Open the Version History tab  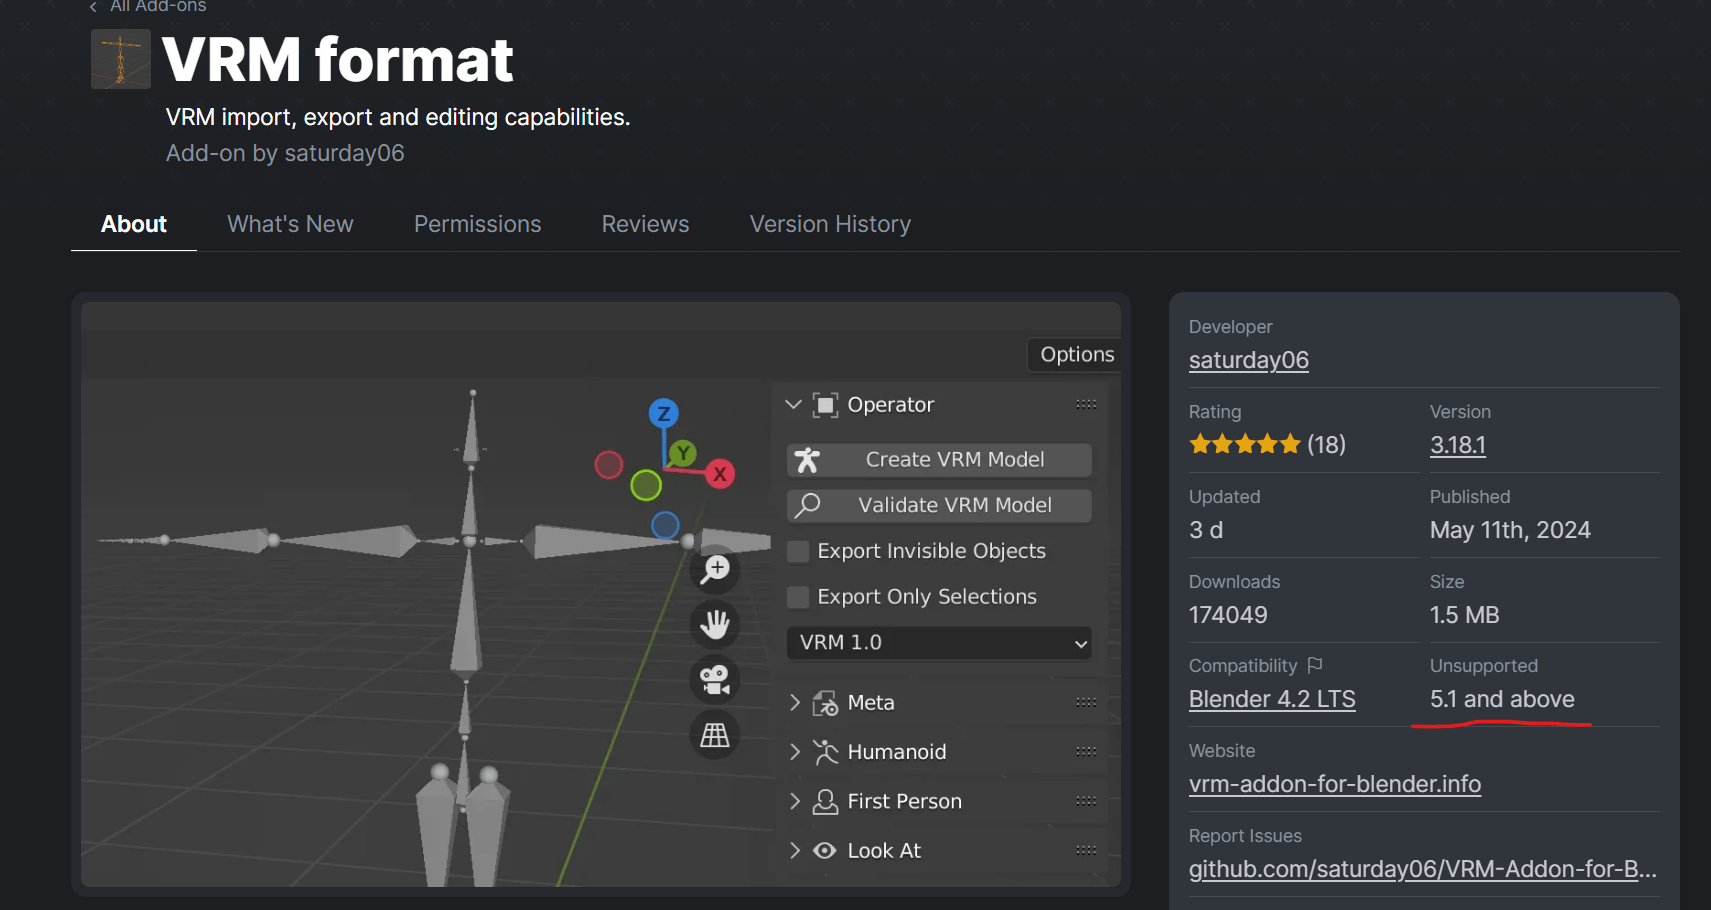pyautogui.click(x=830, y=224)
